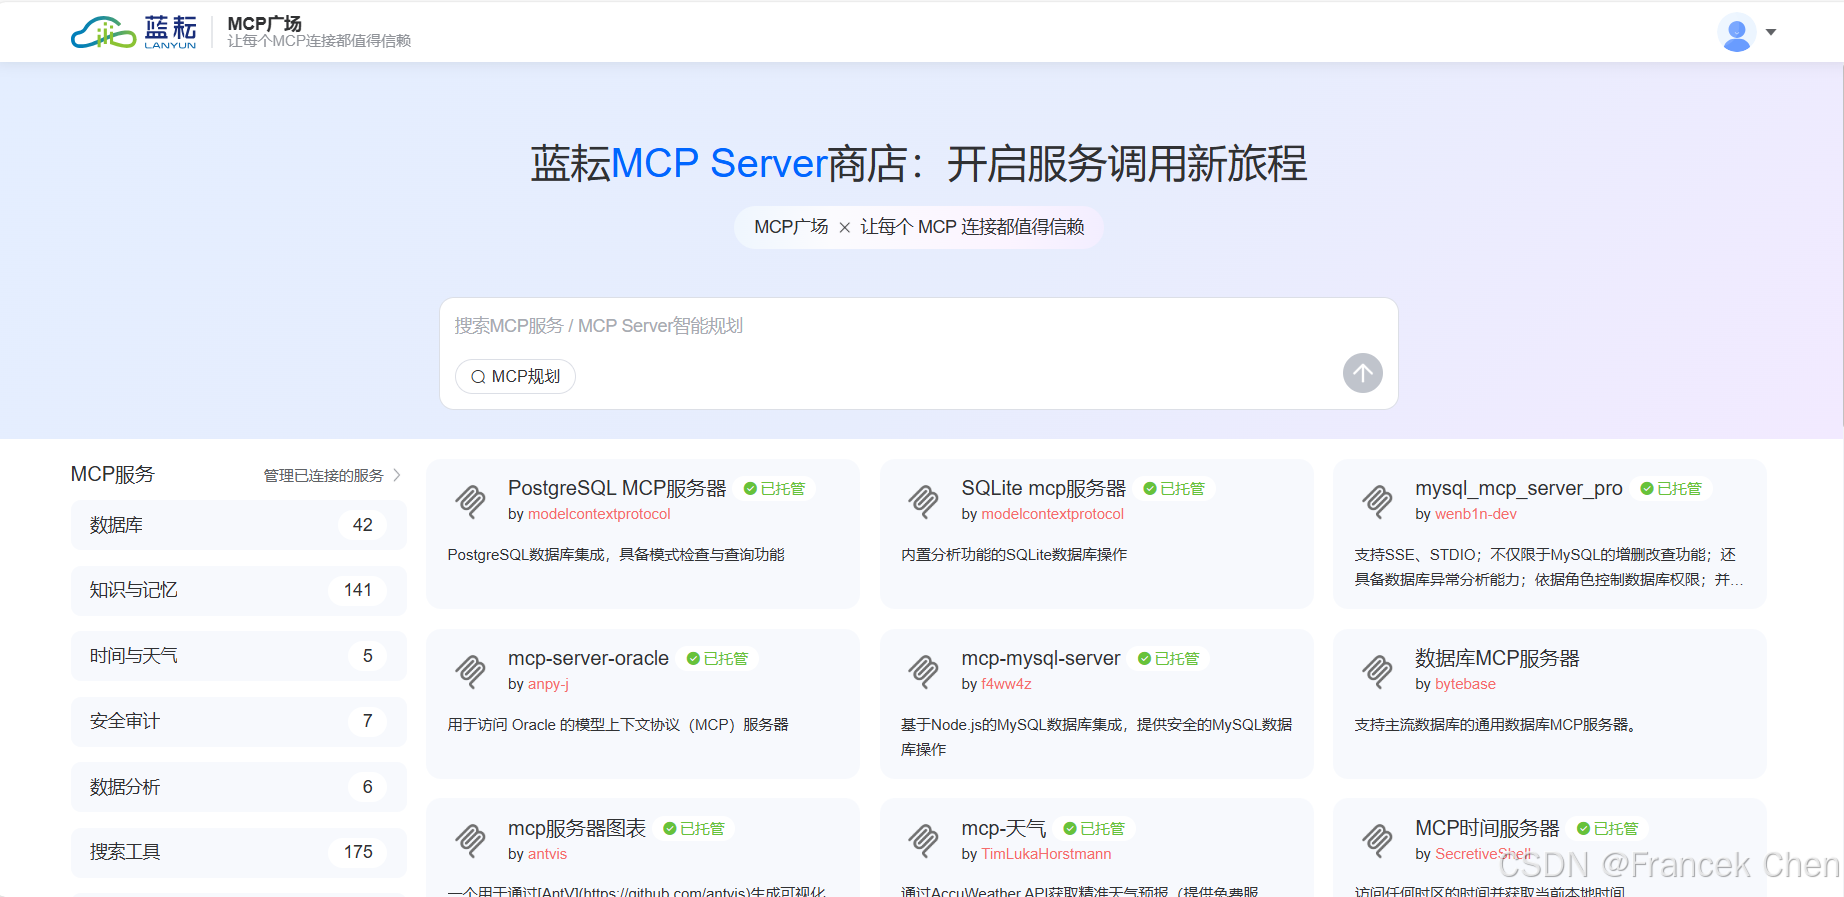
Task: Click the SQLite mcp服务器 card icon
Action: 924,500
